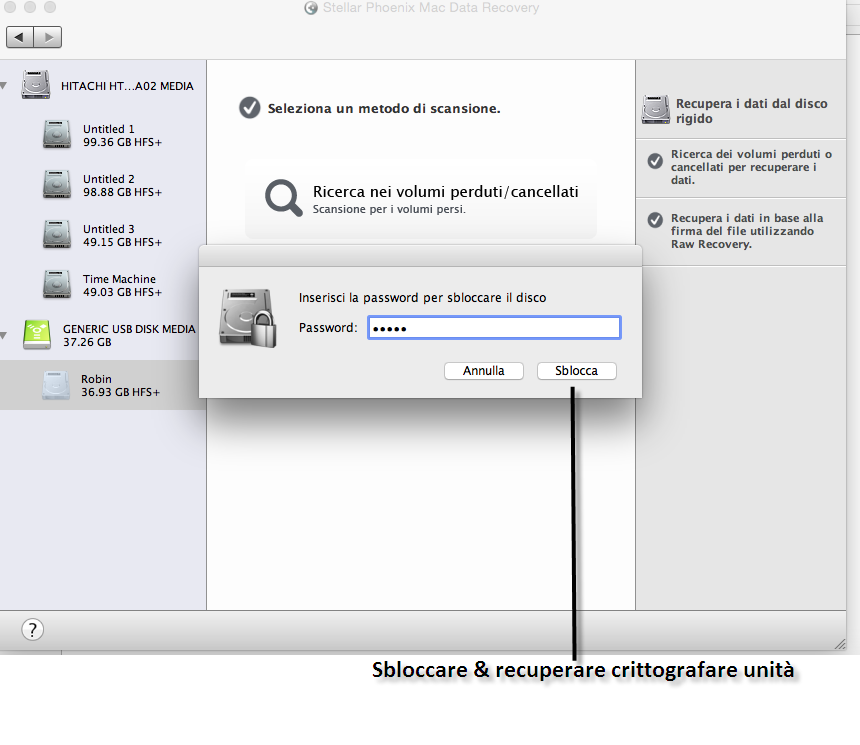This screenshot has width=860, height=745.
Task: Click the Sblocca button
Action: [576, 371]
